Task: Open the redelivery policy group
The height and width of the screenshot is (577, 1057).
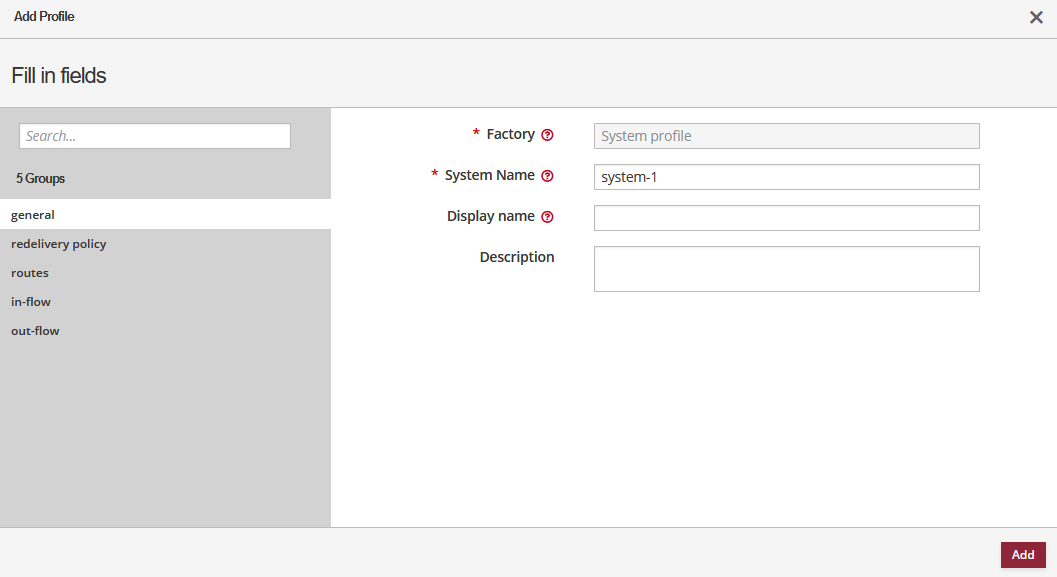Action: click(58, 243)
